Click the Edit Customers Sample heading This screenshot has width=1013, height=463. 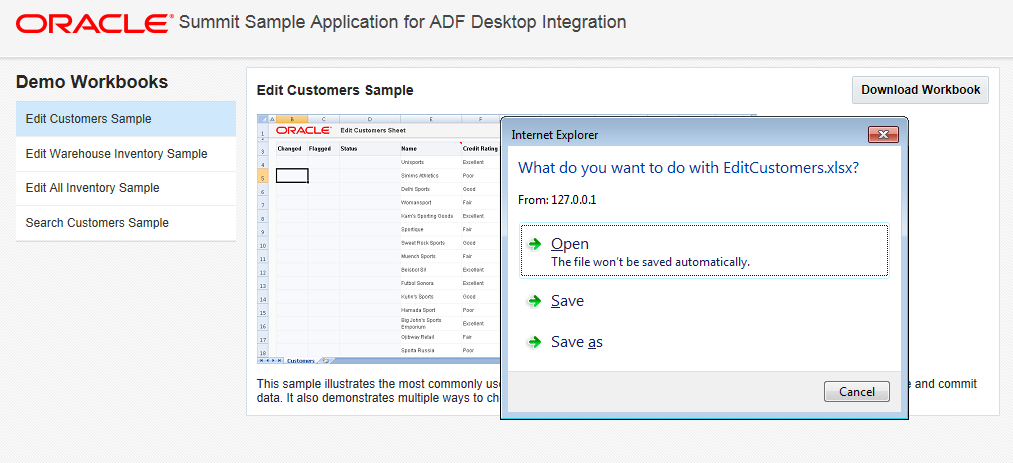[335, 90]
